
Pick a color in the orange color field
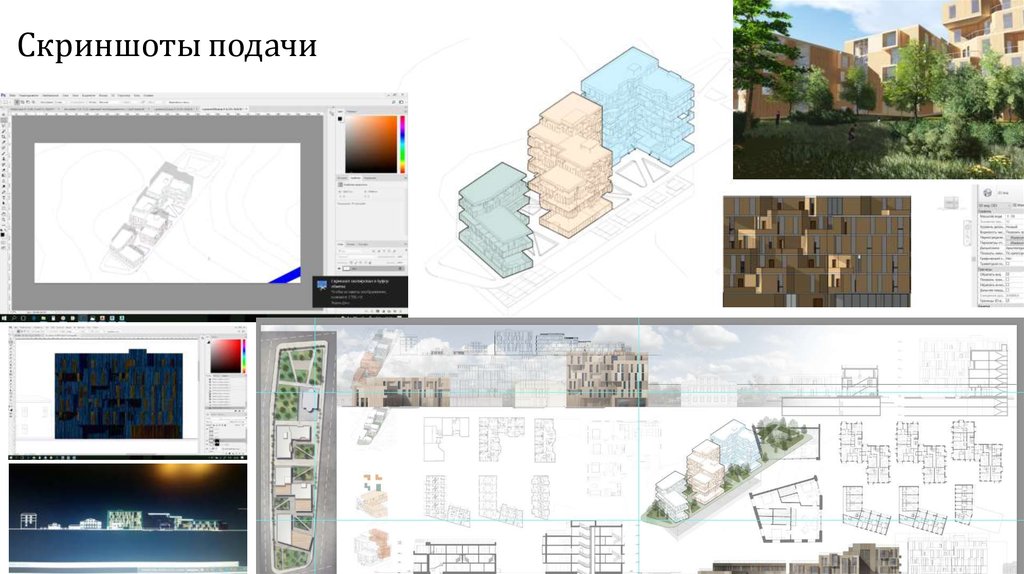point(370,145)
